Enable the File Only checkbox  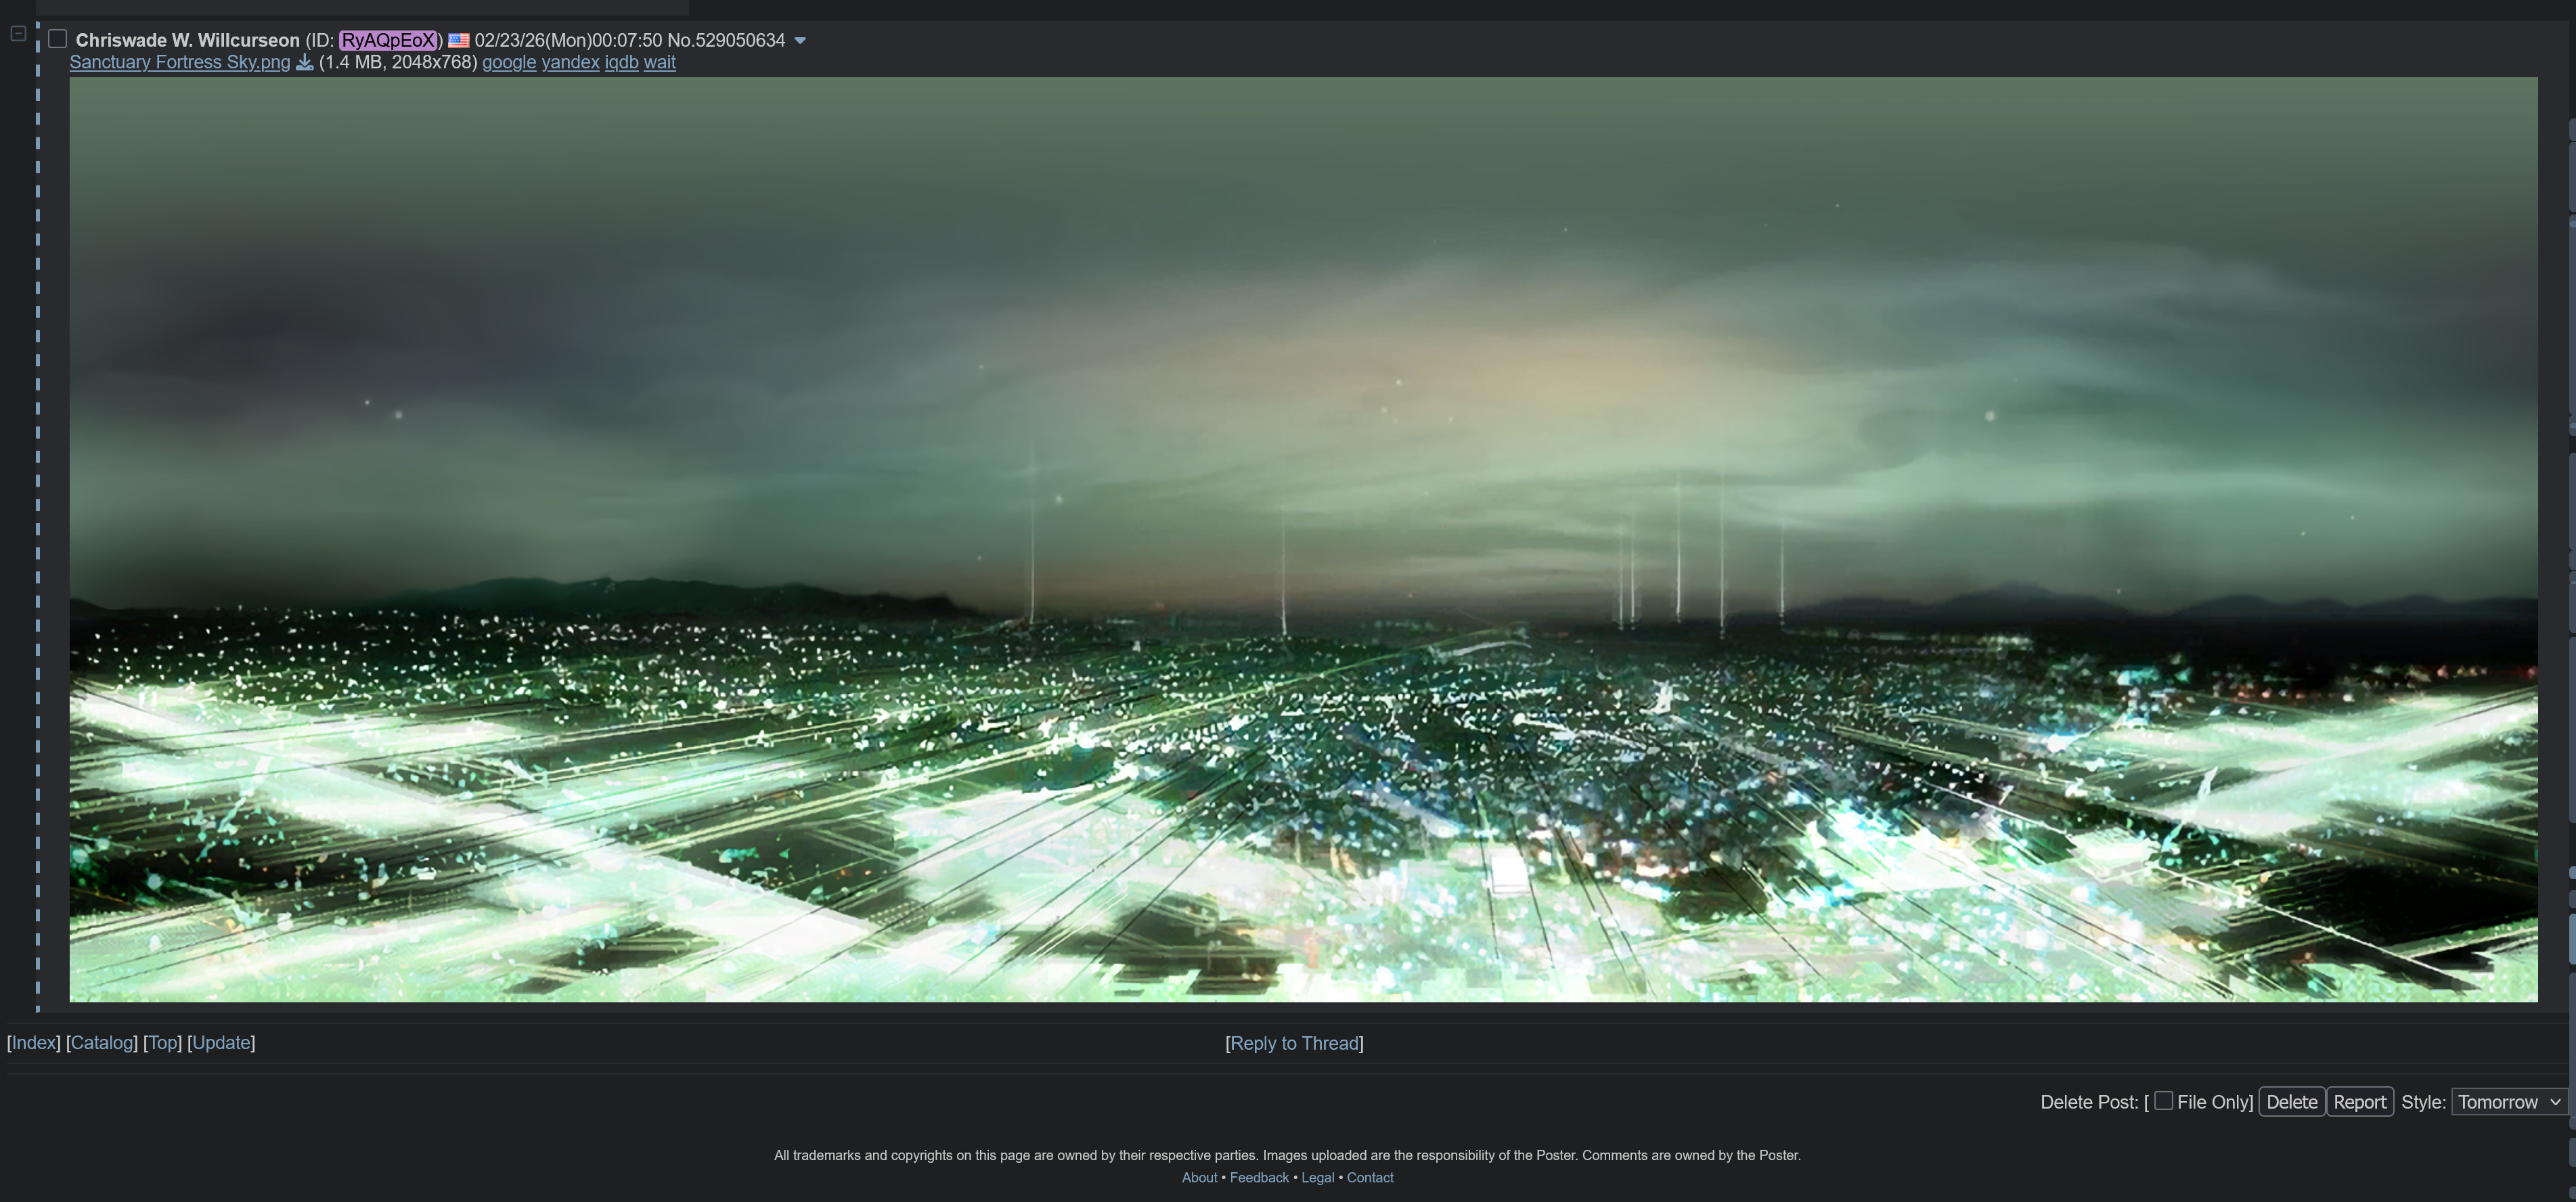click(x=2163, y=1101)
